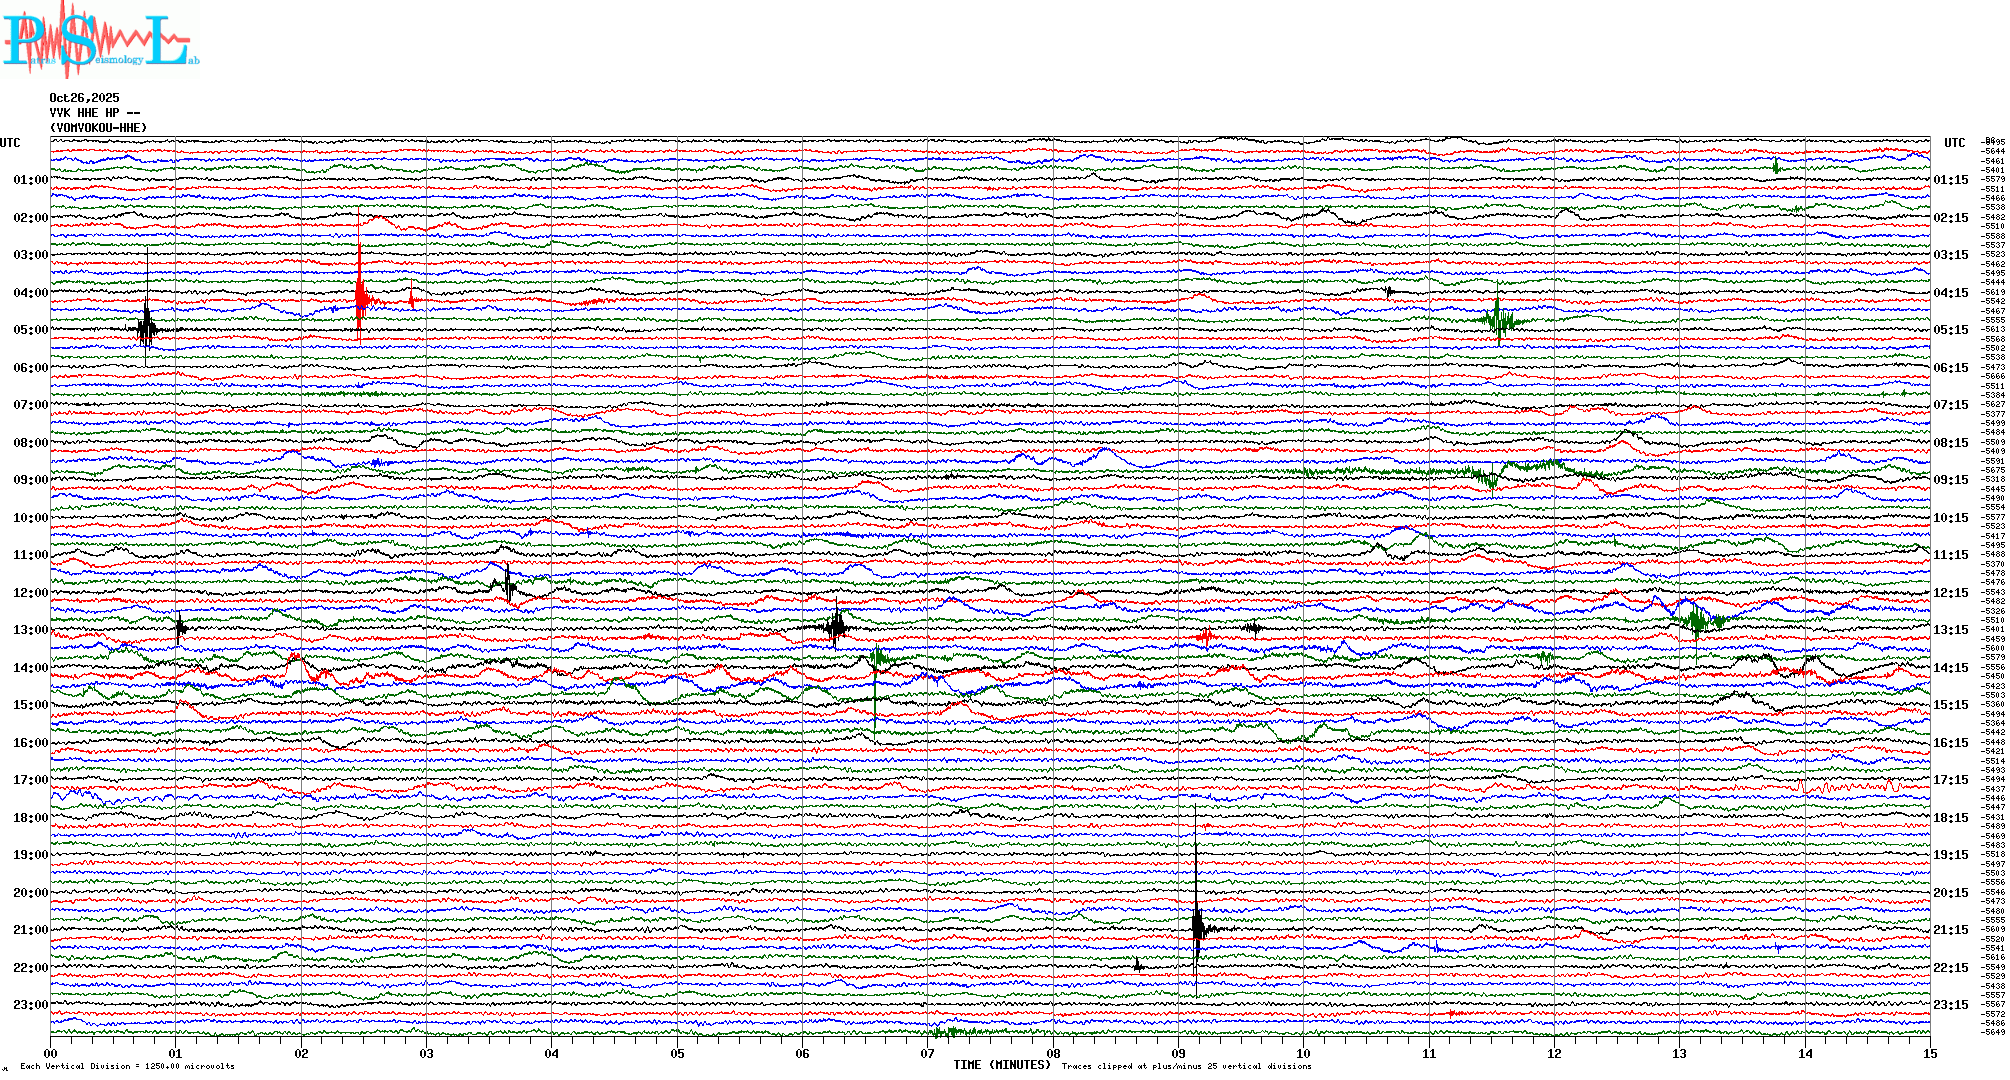This screenshot has height=1080, width=2010.
Task: Click the 23:15 label on right axis
Action: [x=1950, y=1005]
